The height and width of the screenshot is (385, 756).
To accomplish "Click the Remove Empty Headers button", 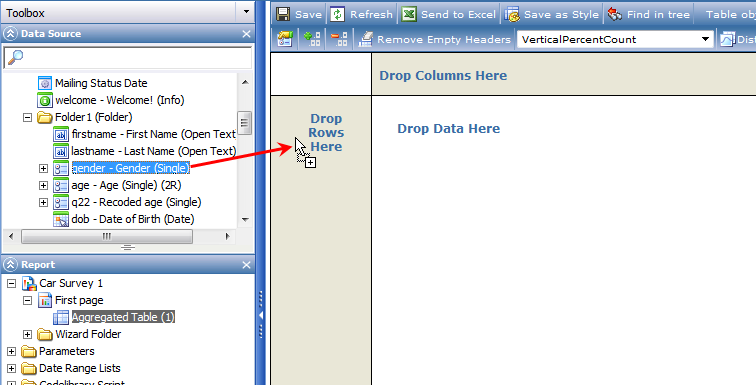I will [x=434, y=40].
